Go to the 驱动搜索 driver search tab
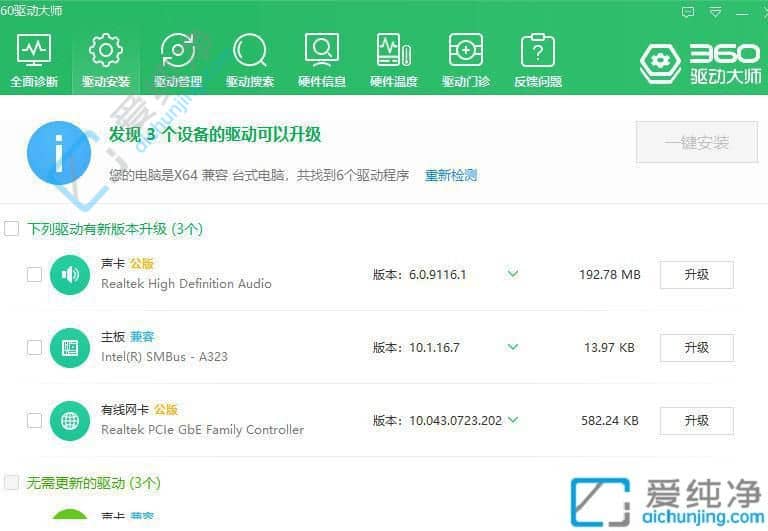 (x=250, y=61)
